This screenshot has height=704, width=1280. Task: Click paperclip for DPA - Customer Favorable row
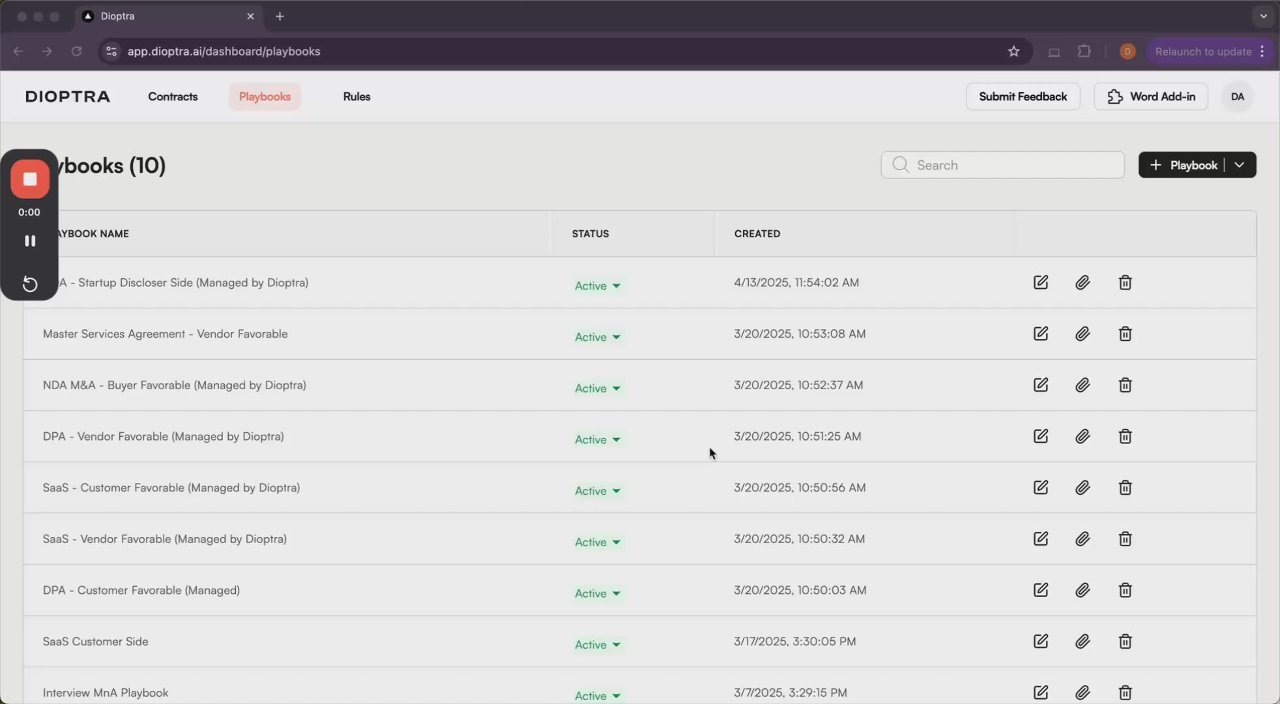(1082, 590)
